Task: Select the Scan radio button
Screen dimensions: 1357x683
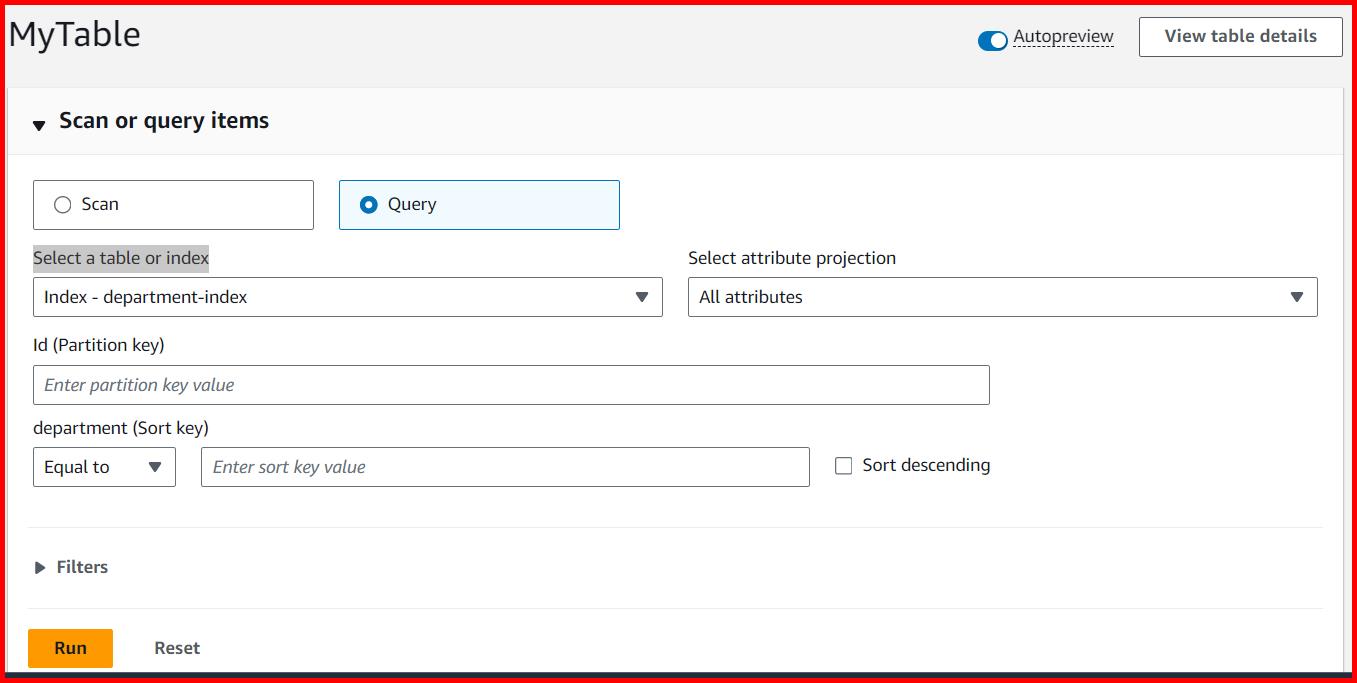Action: pos(64,204)
